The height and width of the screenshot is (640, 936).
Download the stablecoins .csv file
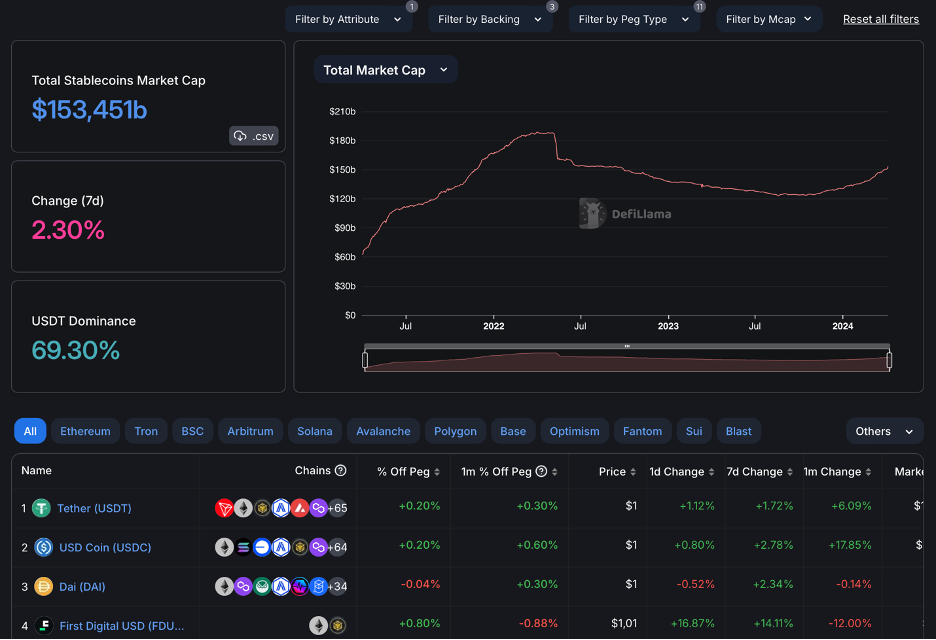[x=254, y=136]
